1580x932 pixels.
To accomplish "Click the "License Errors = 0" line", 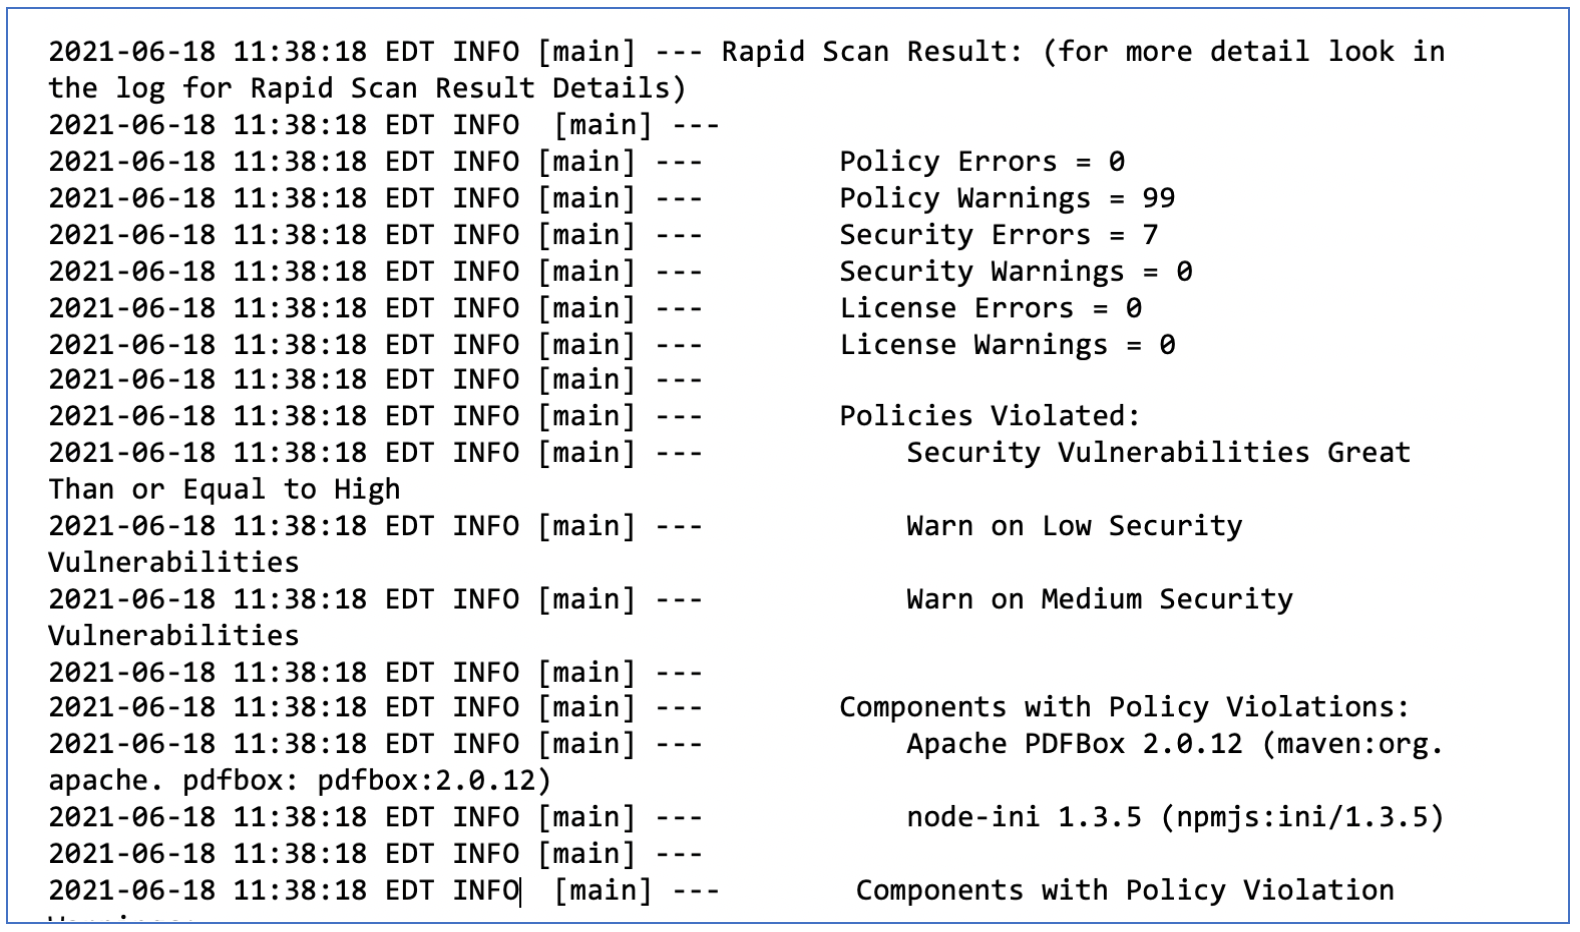I will pyautogui.click(x=989, y=308).
